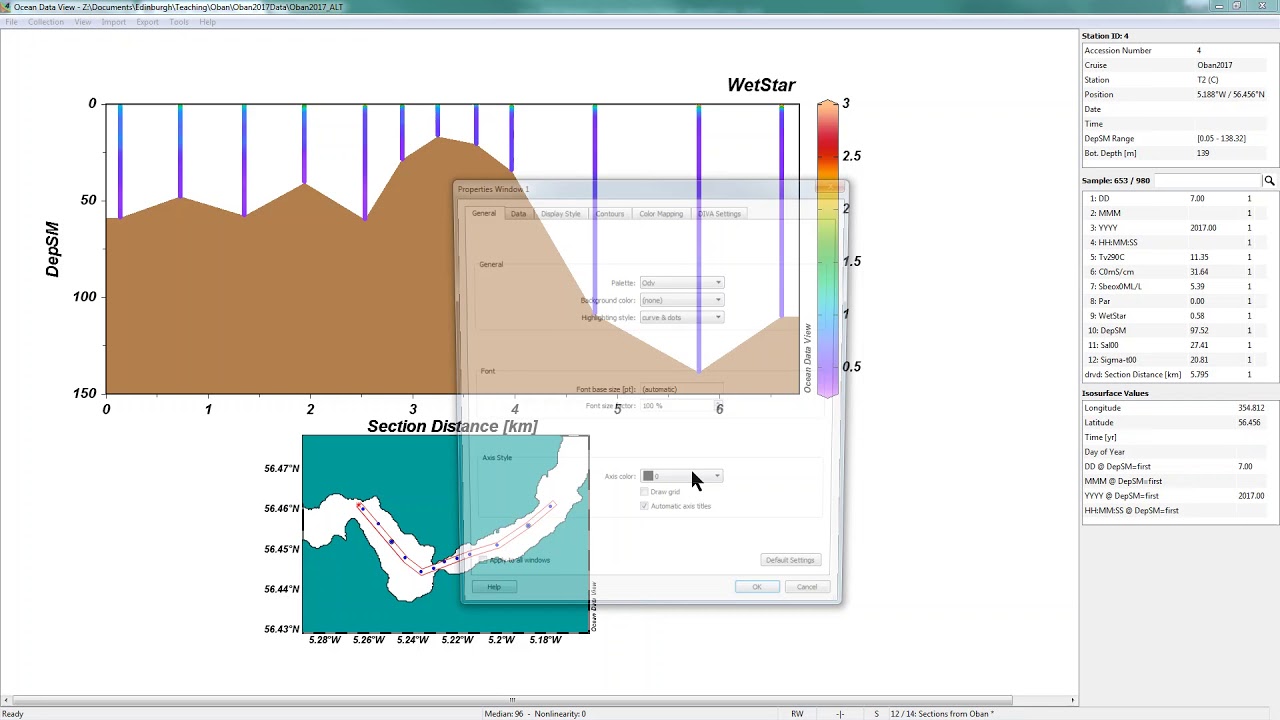Switch to the DIVA Settings tab

[720, 214]
